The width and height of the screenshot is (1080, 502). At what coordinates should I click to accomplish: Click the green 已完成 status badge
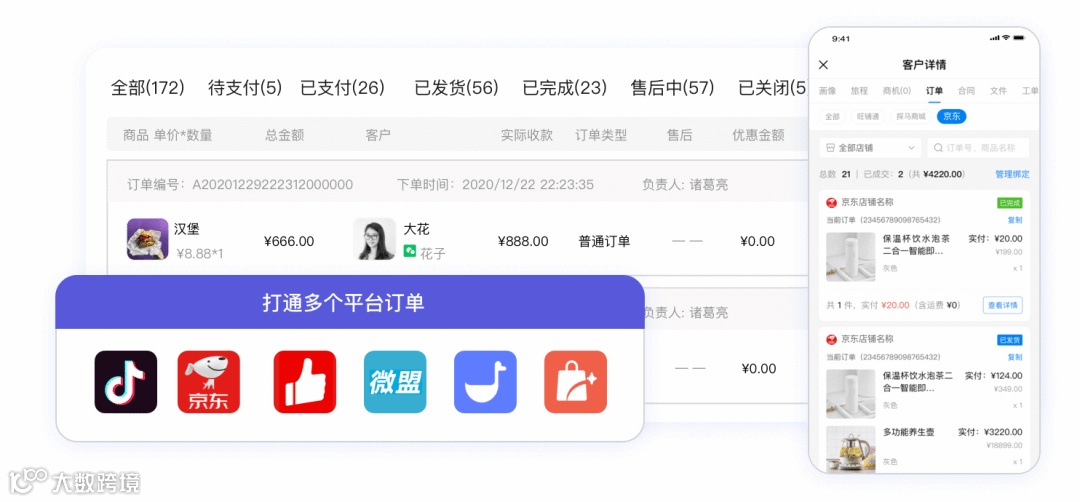click(1009, 203)
